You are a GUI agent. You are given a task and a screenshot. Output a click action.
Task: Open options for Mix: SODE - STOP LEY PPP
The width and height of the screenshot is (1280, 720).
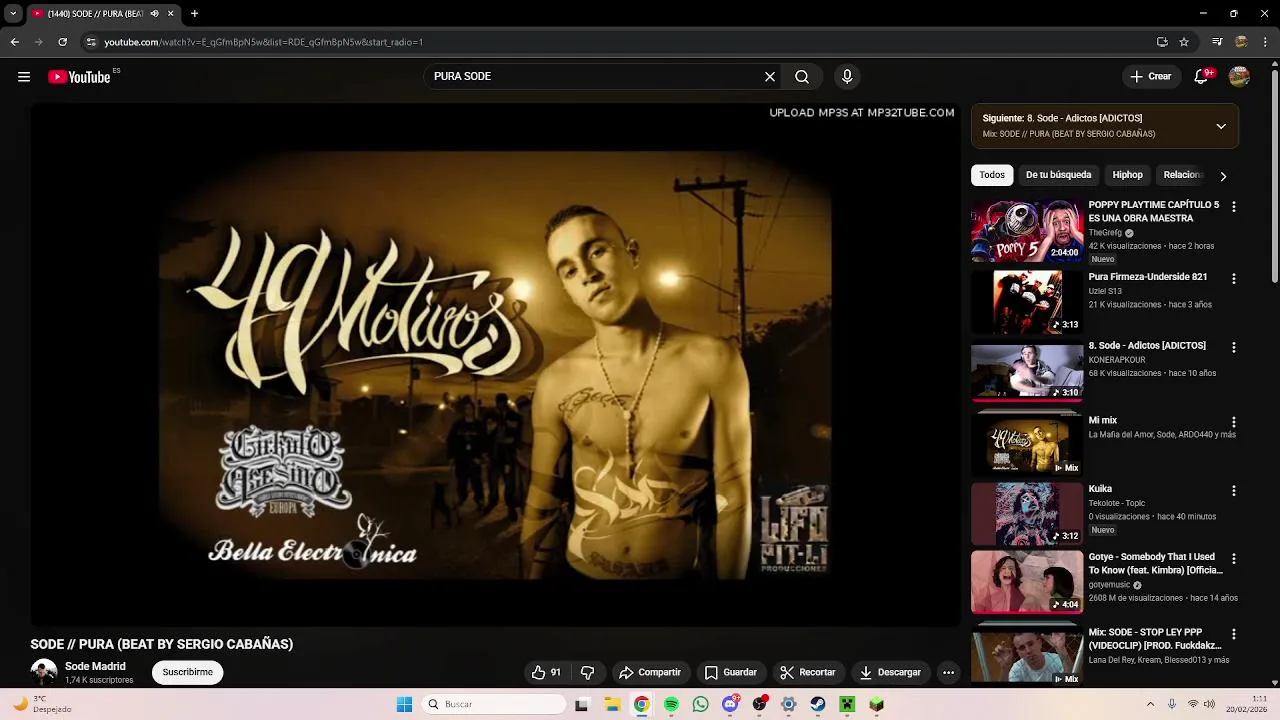[1233, 634]
